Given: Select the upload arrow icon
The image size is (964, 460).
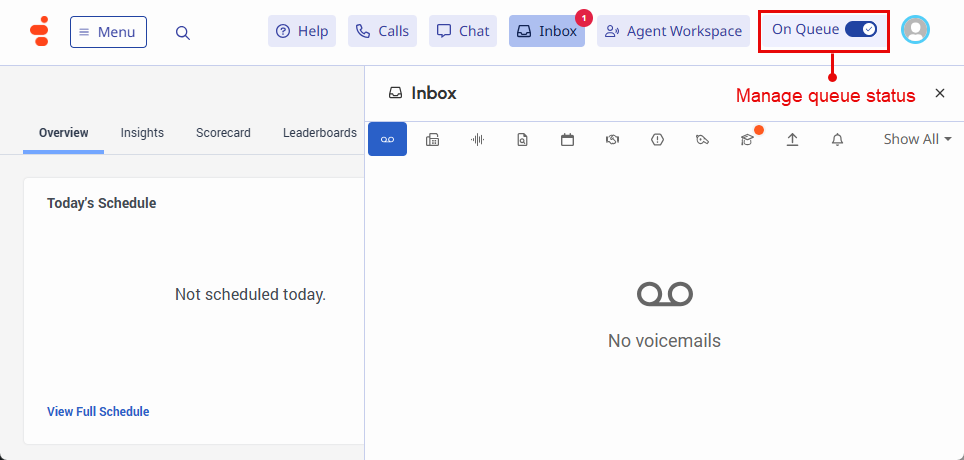Looking at the screenshot, I should click(792, 140).
